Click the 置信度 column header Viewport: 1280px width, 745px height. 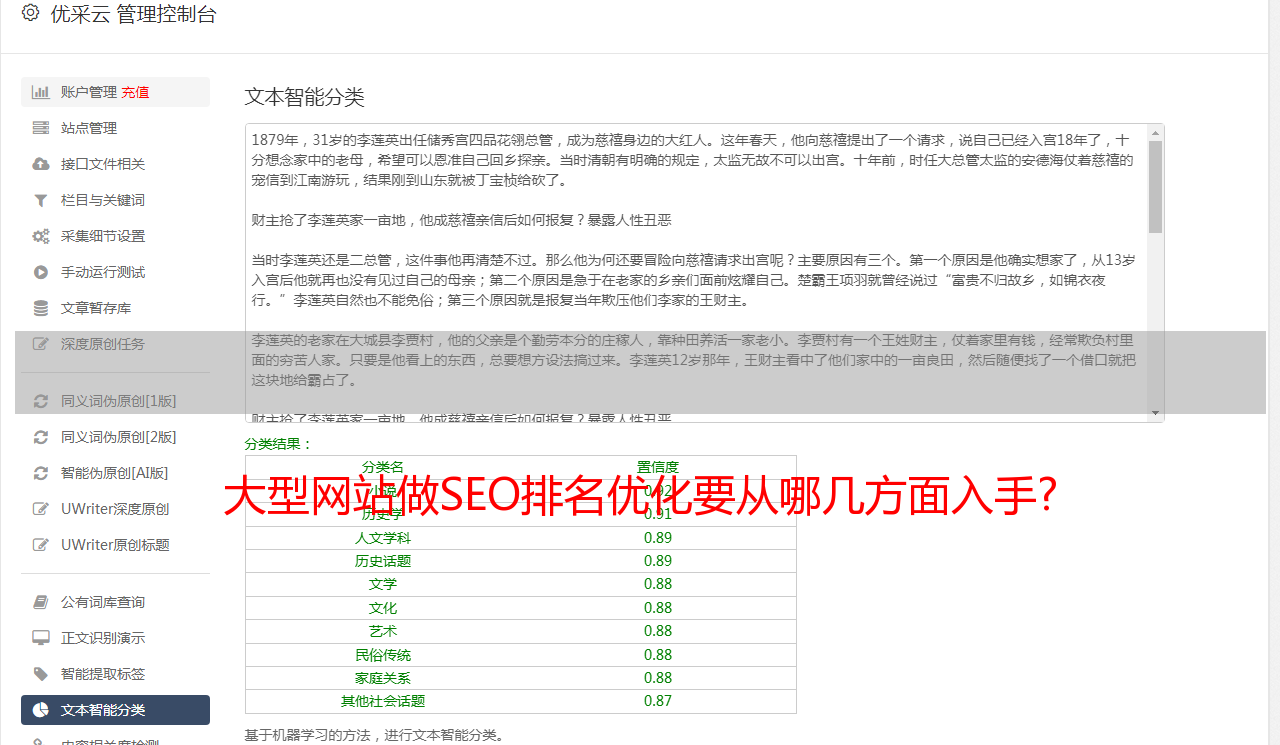(x=658, y=467)
